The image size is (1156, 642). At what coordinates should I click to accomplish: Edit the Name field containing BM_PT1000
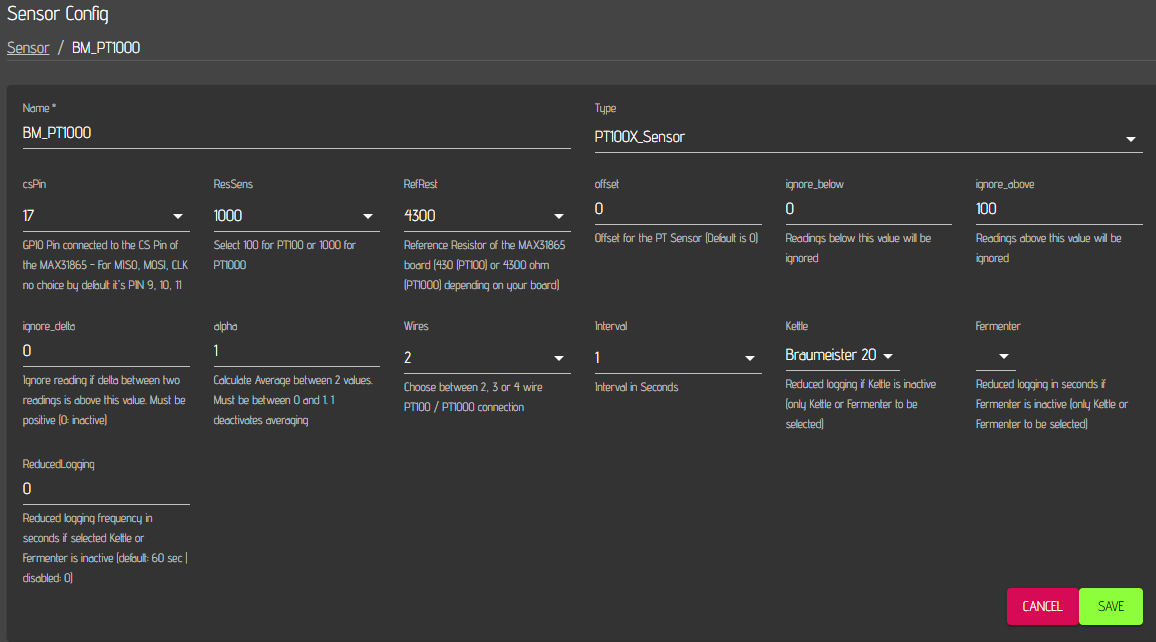click(296, 132)
